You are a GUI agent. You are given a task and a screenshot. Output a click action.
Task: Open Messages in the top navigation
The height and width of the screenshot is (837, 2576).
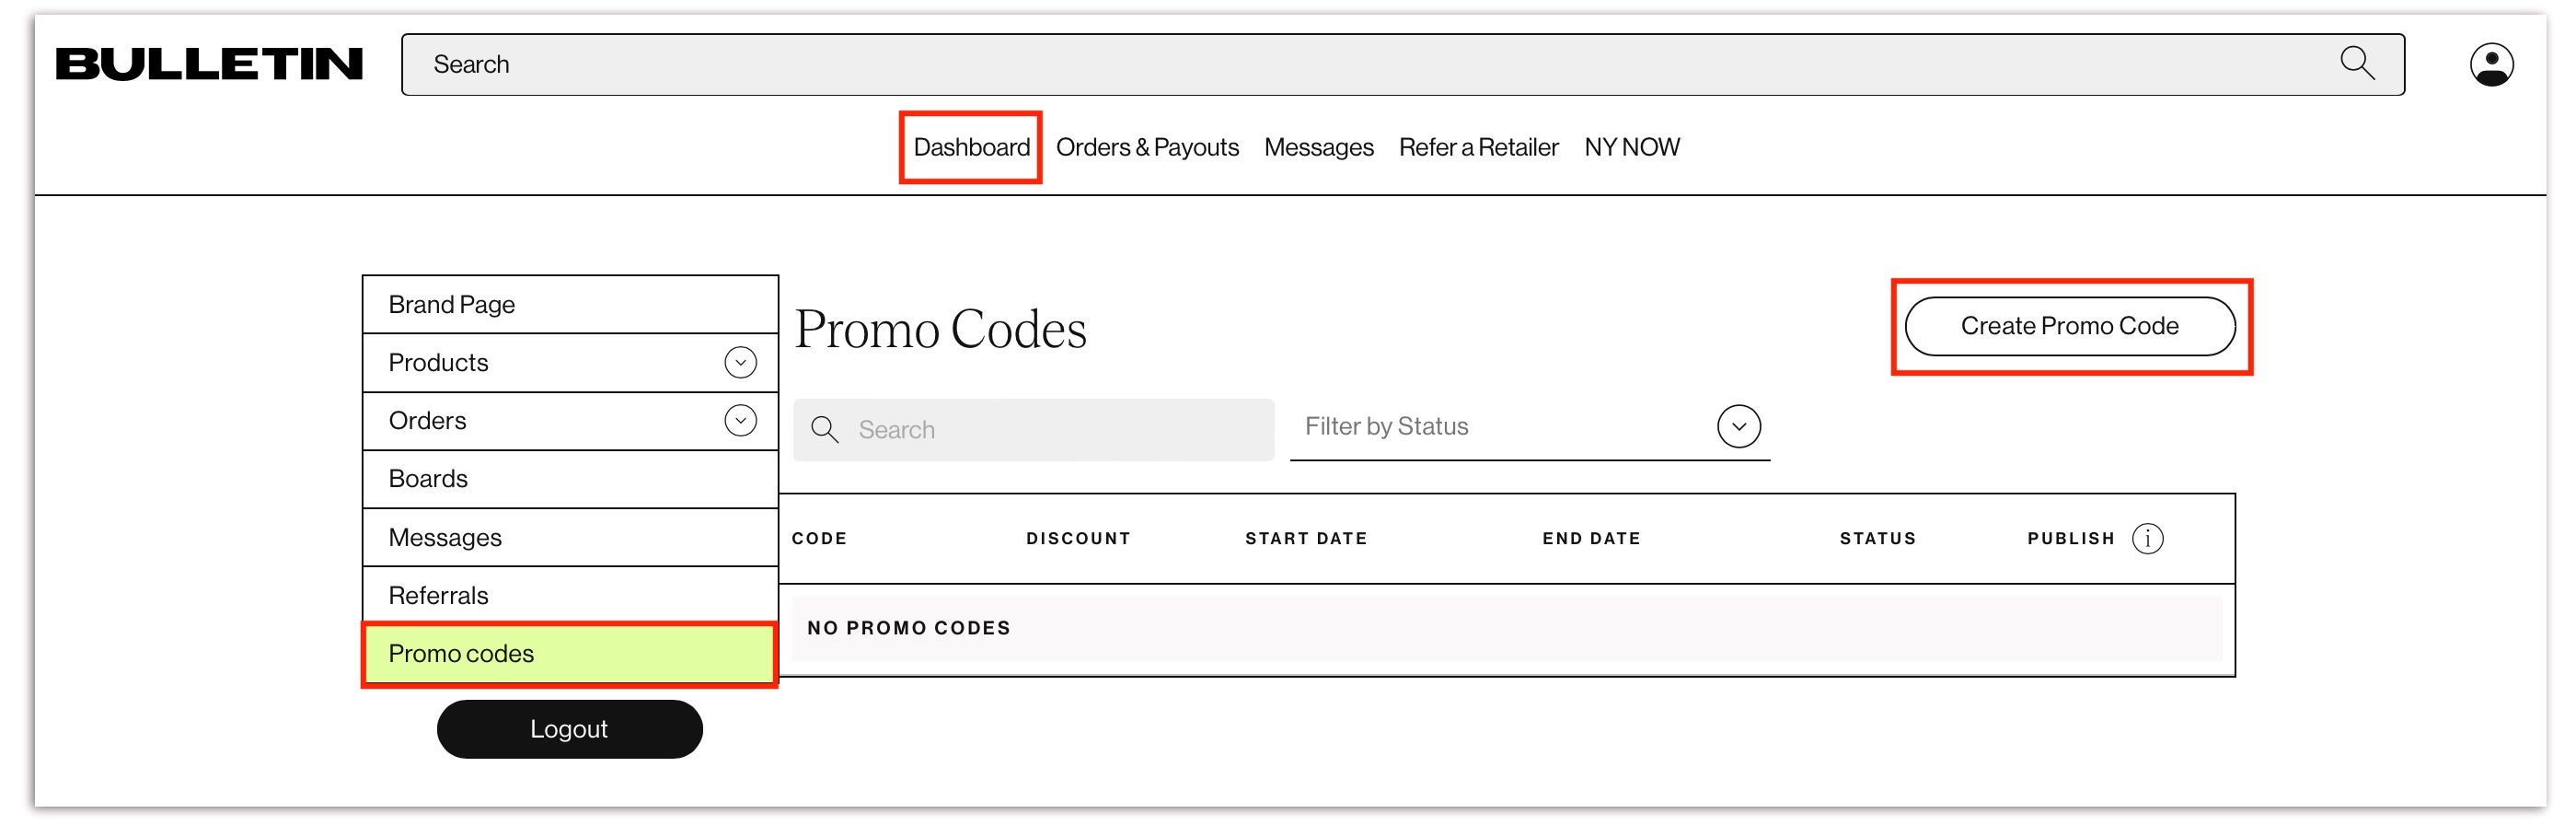point(1318,148)
